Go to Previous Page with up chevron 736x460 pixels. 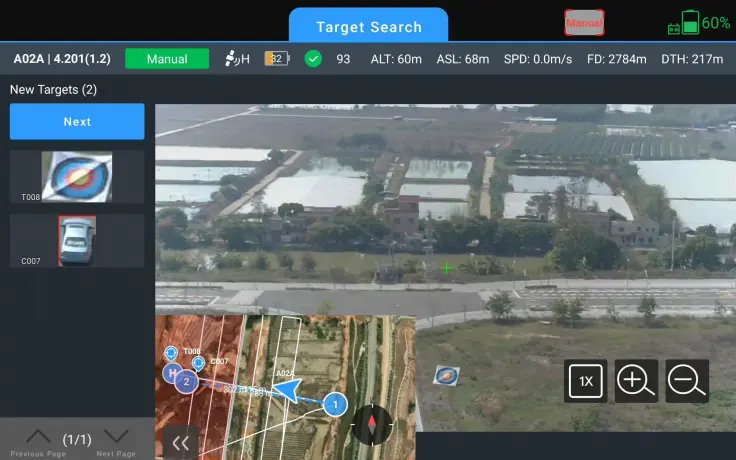[x=38, y=437]
